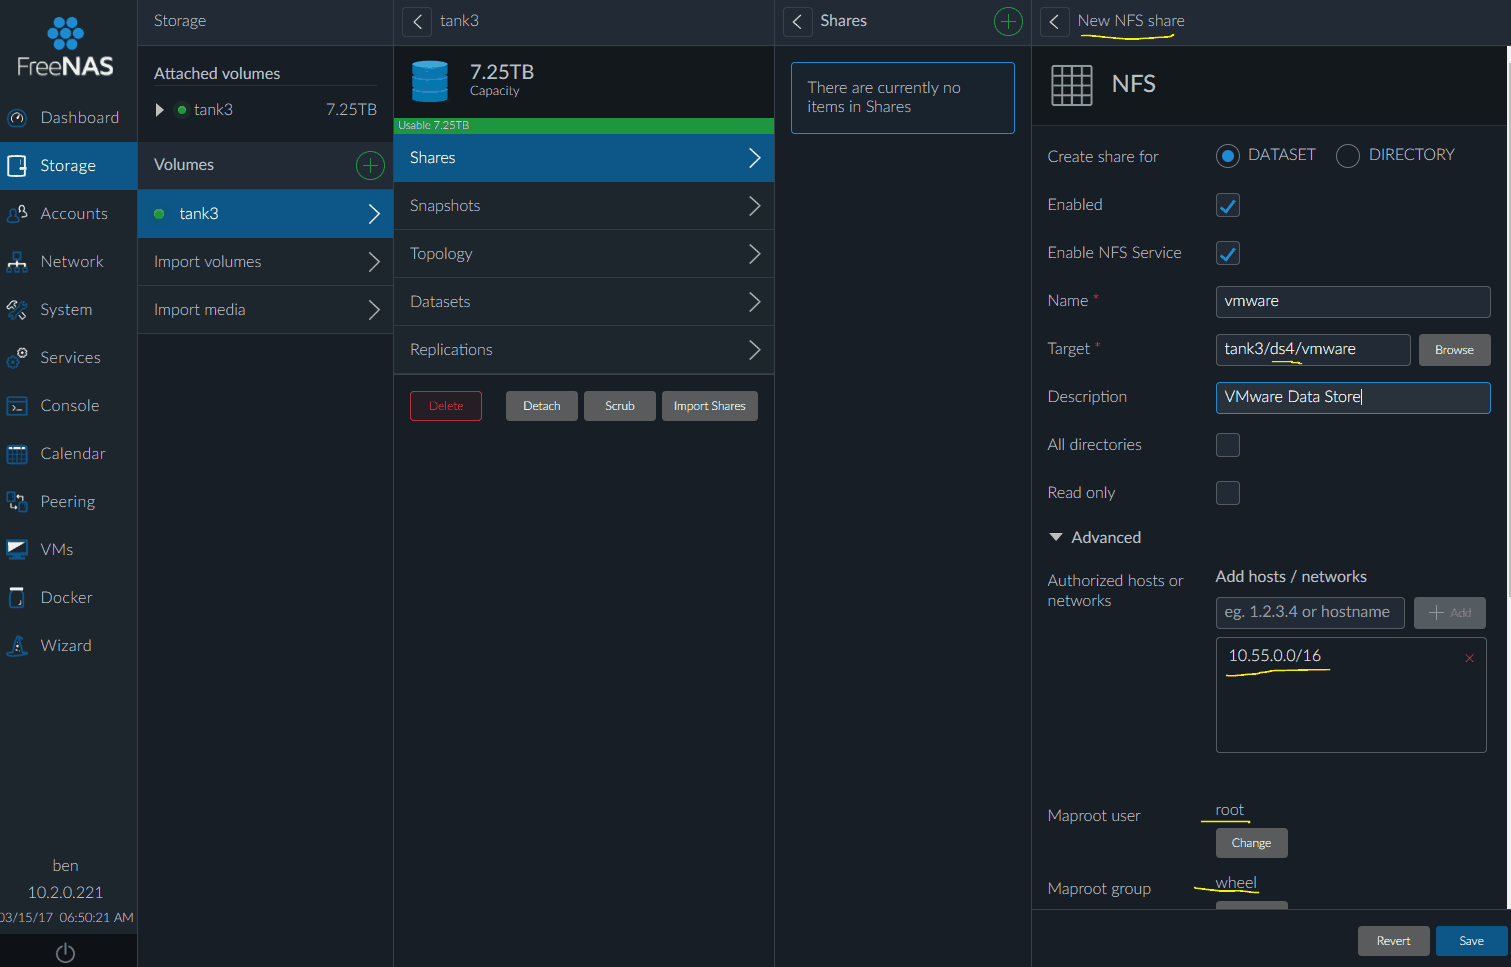The image size is (1511, 967).
Task: Edit the share Name field
Action: (1353, 301)
